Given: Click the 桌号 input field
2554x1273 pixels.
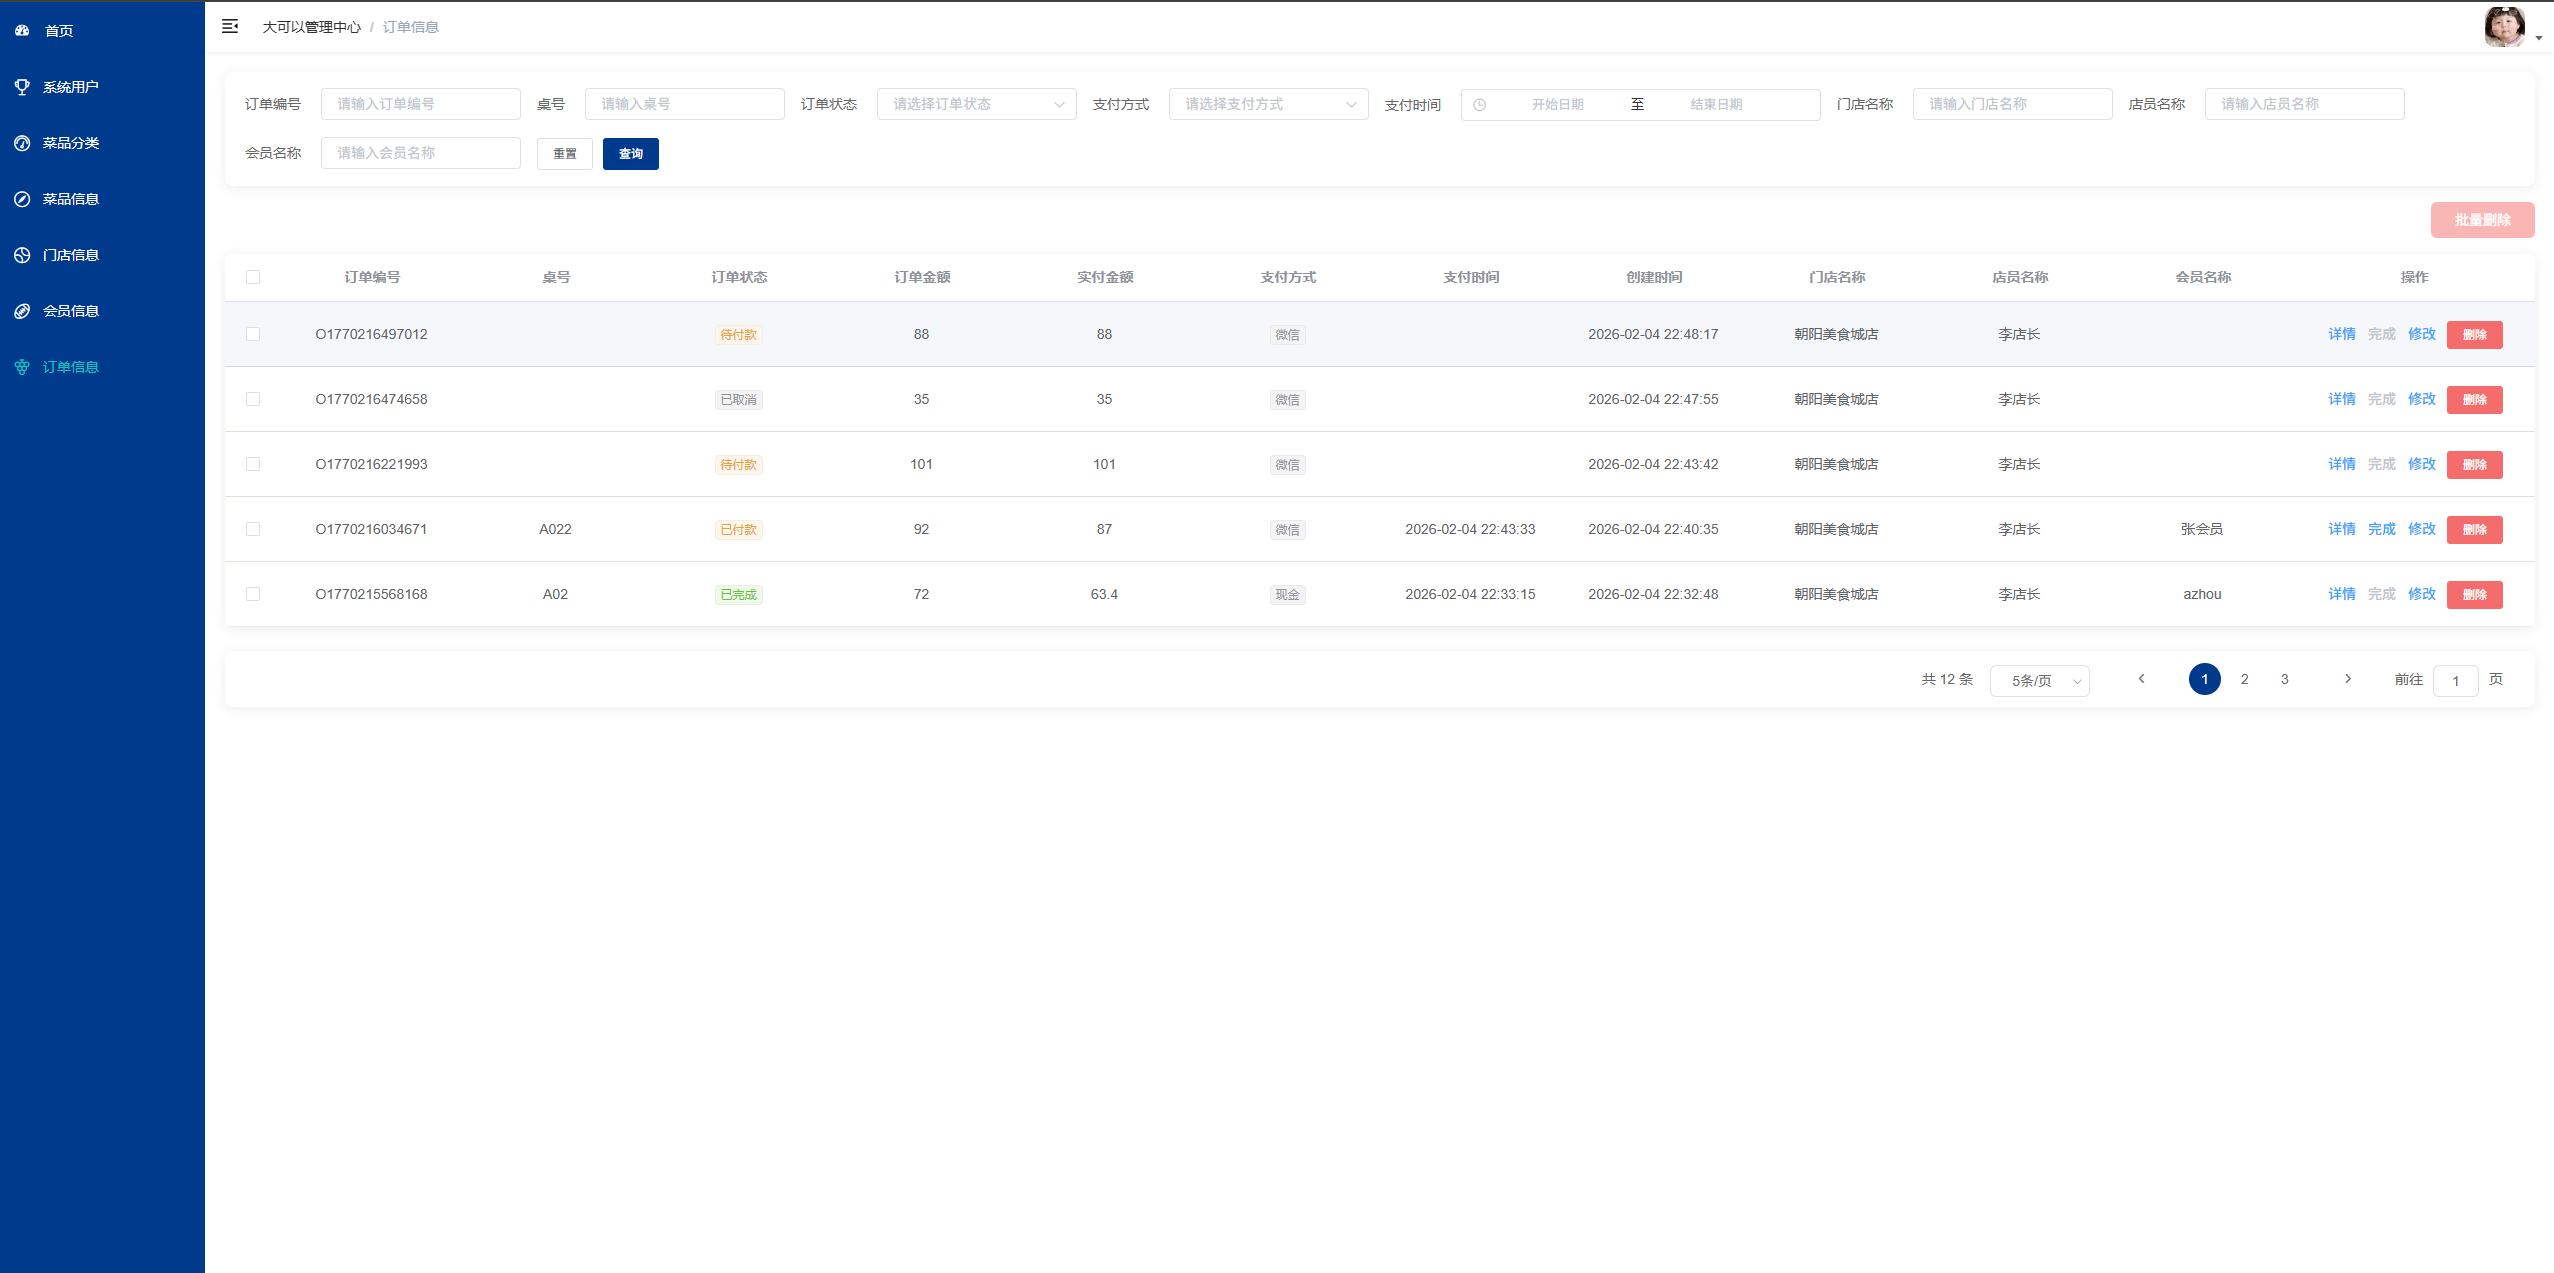Looking at the screenshot, I should pos(684,104).
